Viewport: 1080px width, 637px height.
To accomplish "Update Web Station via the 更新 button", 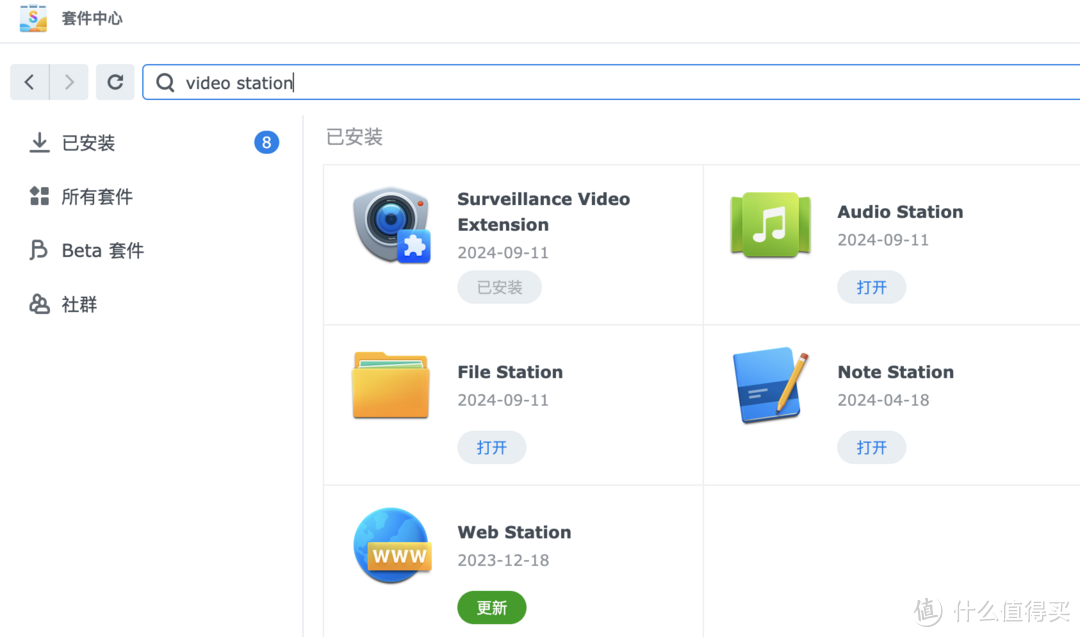I will pos(491,607).
